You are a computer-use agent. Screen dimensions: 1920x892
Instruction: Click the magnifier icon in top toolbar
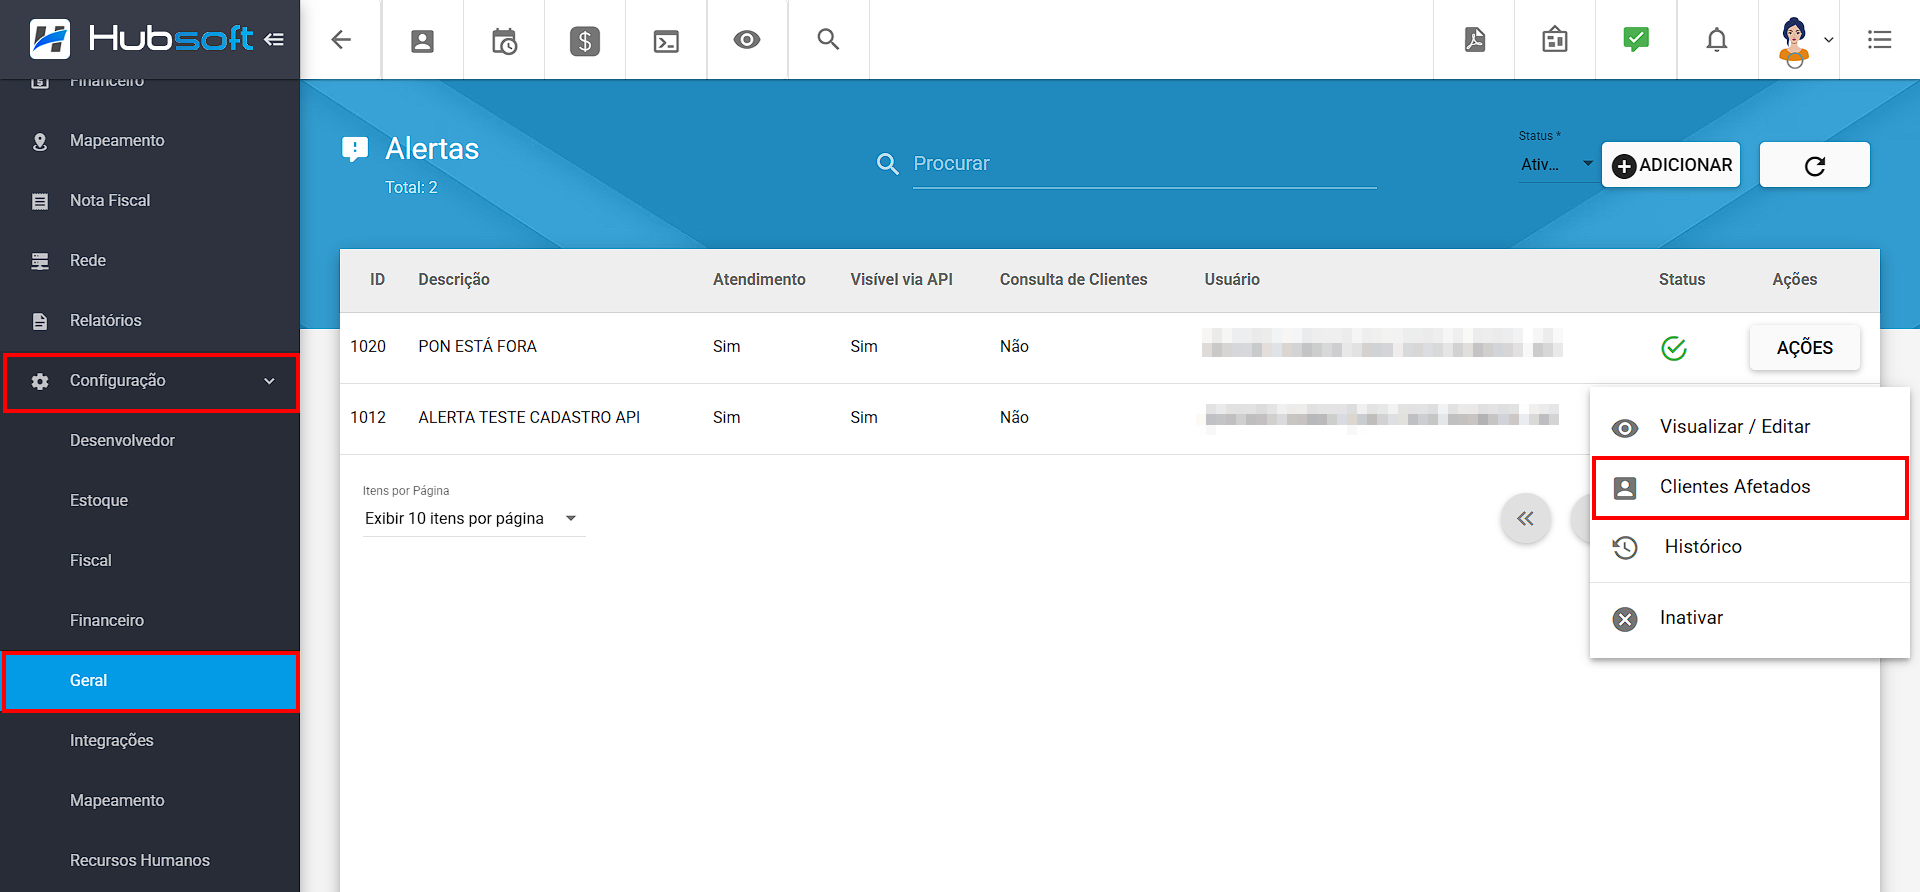point(828,39)
